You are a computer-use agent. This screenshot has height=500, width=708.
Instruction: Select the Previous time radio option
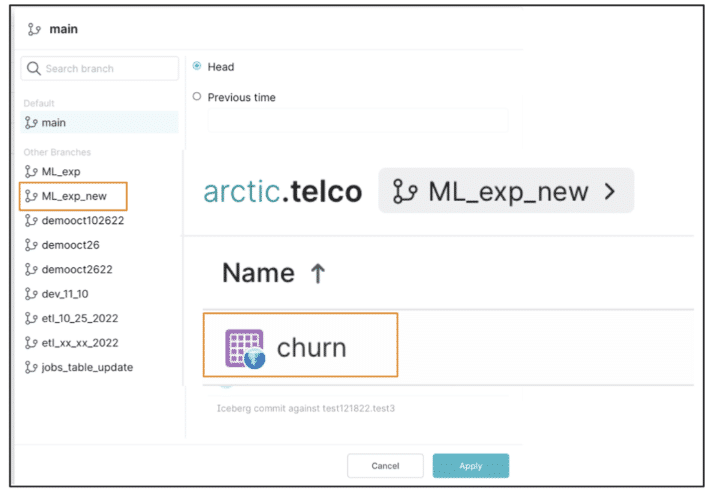coord(197,96)
